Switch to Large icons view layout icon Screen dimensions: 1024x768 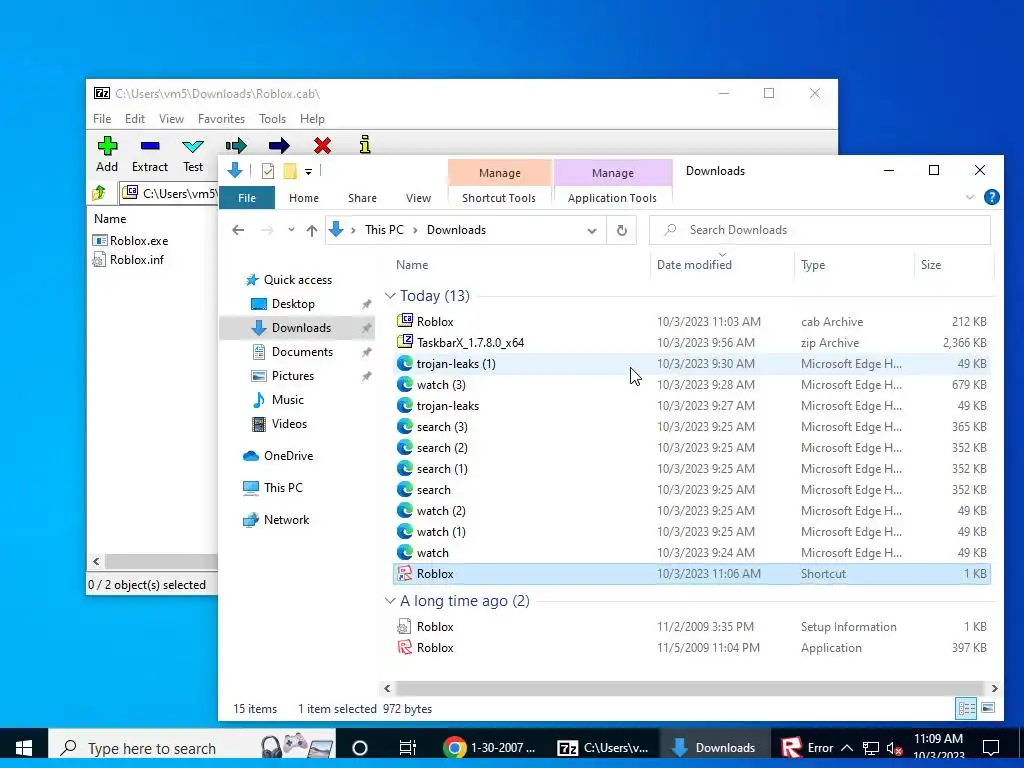988,708
